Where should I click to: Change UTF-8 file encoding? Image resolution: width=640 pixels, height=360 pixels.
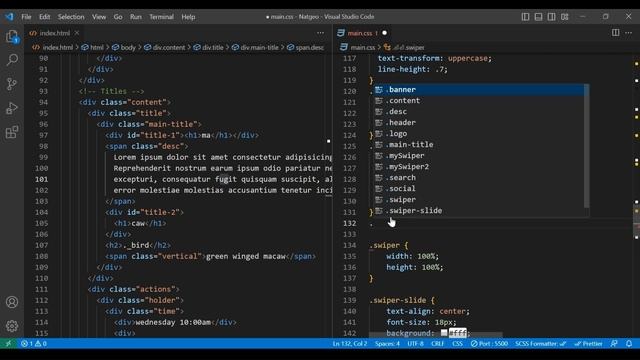415,344
